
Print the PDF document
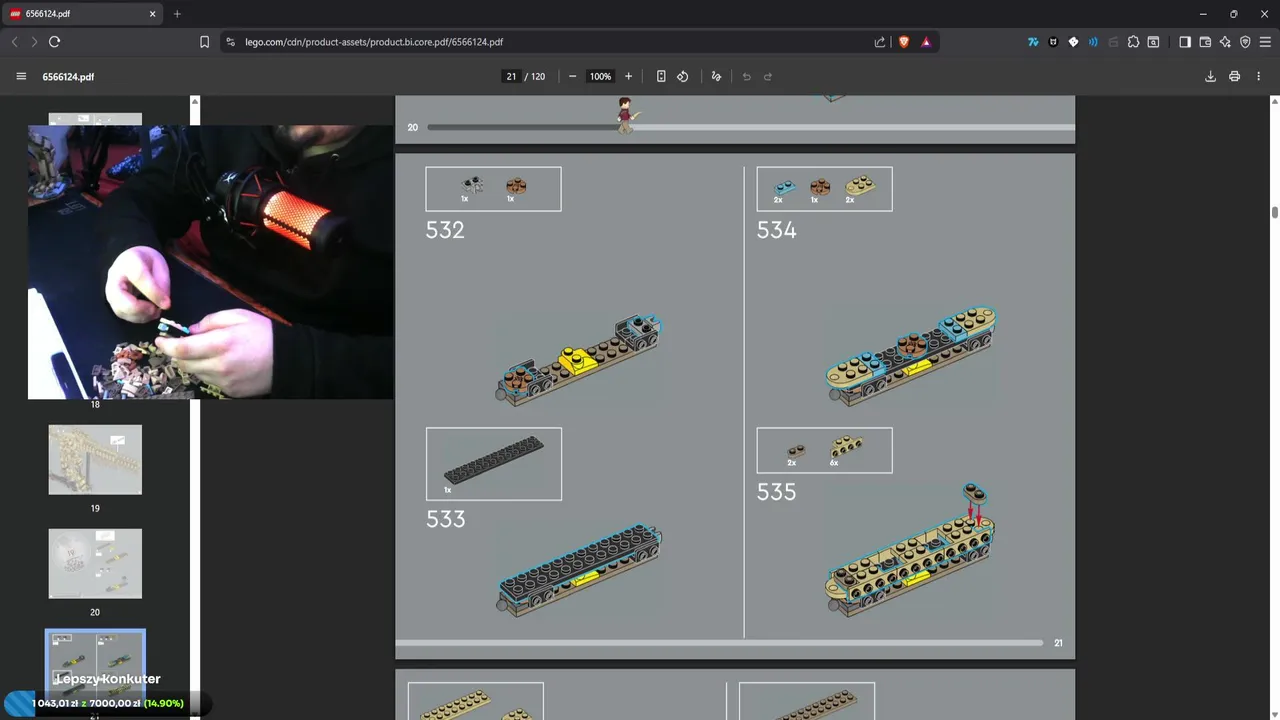tap(1234, 77)
